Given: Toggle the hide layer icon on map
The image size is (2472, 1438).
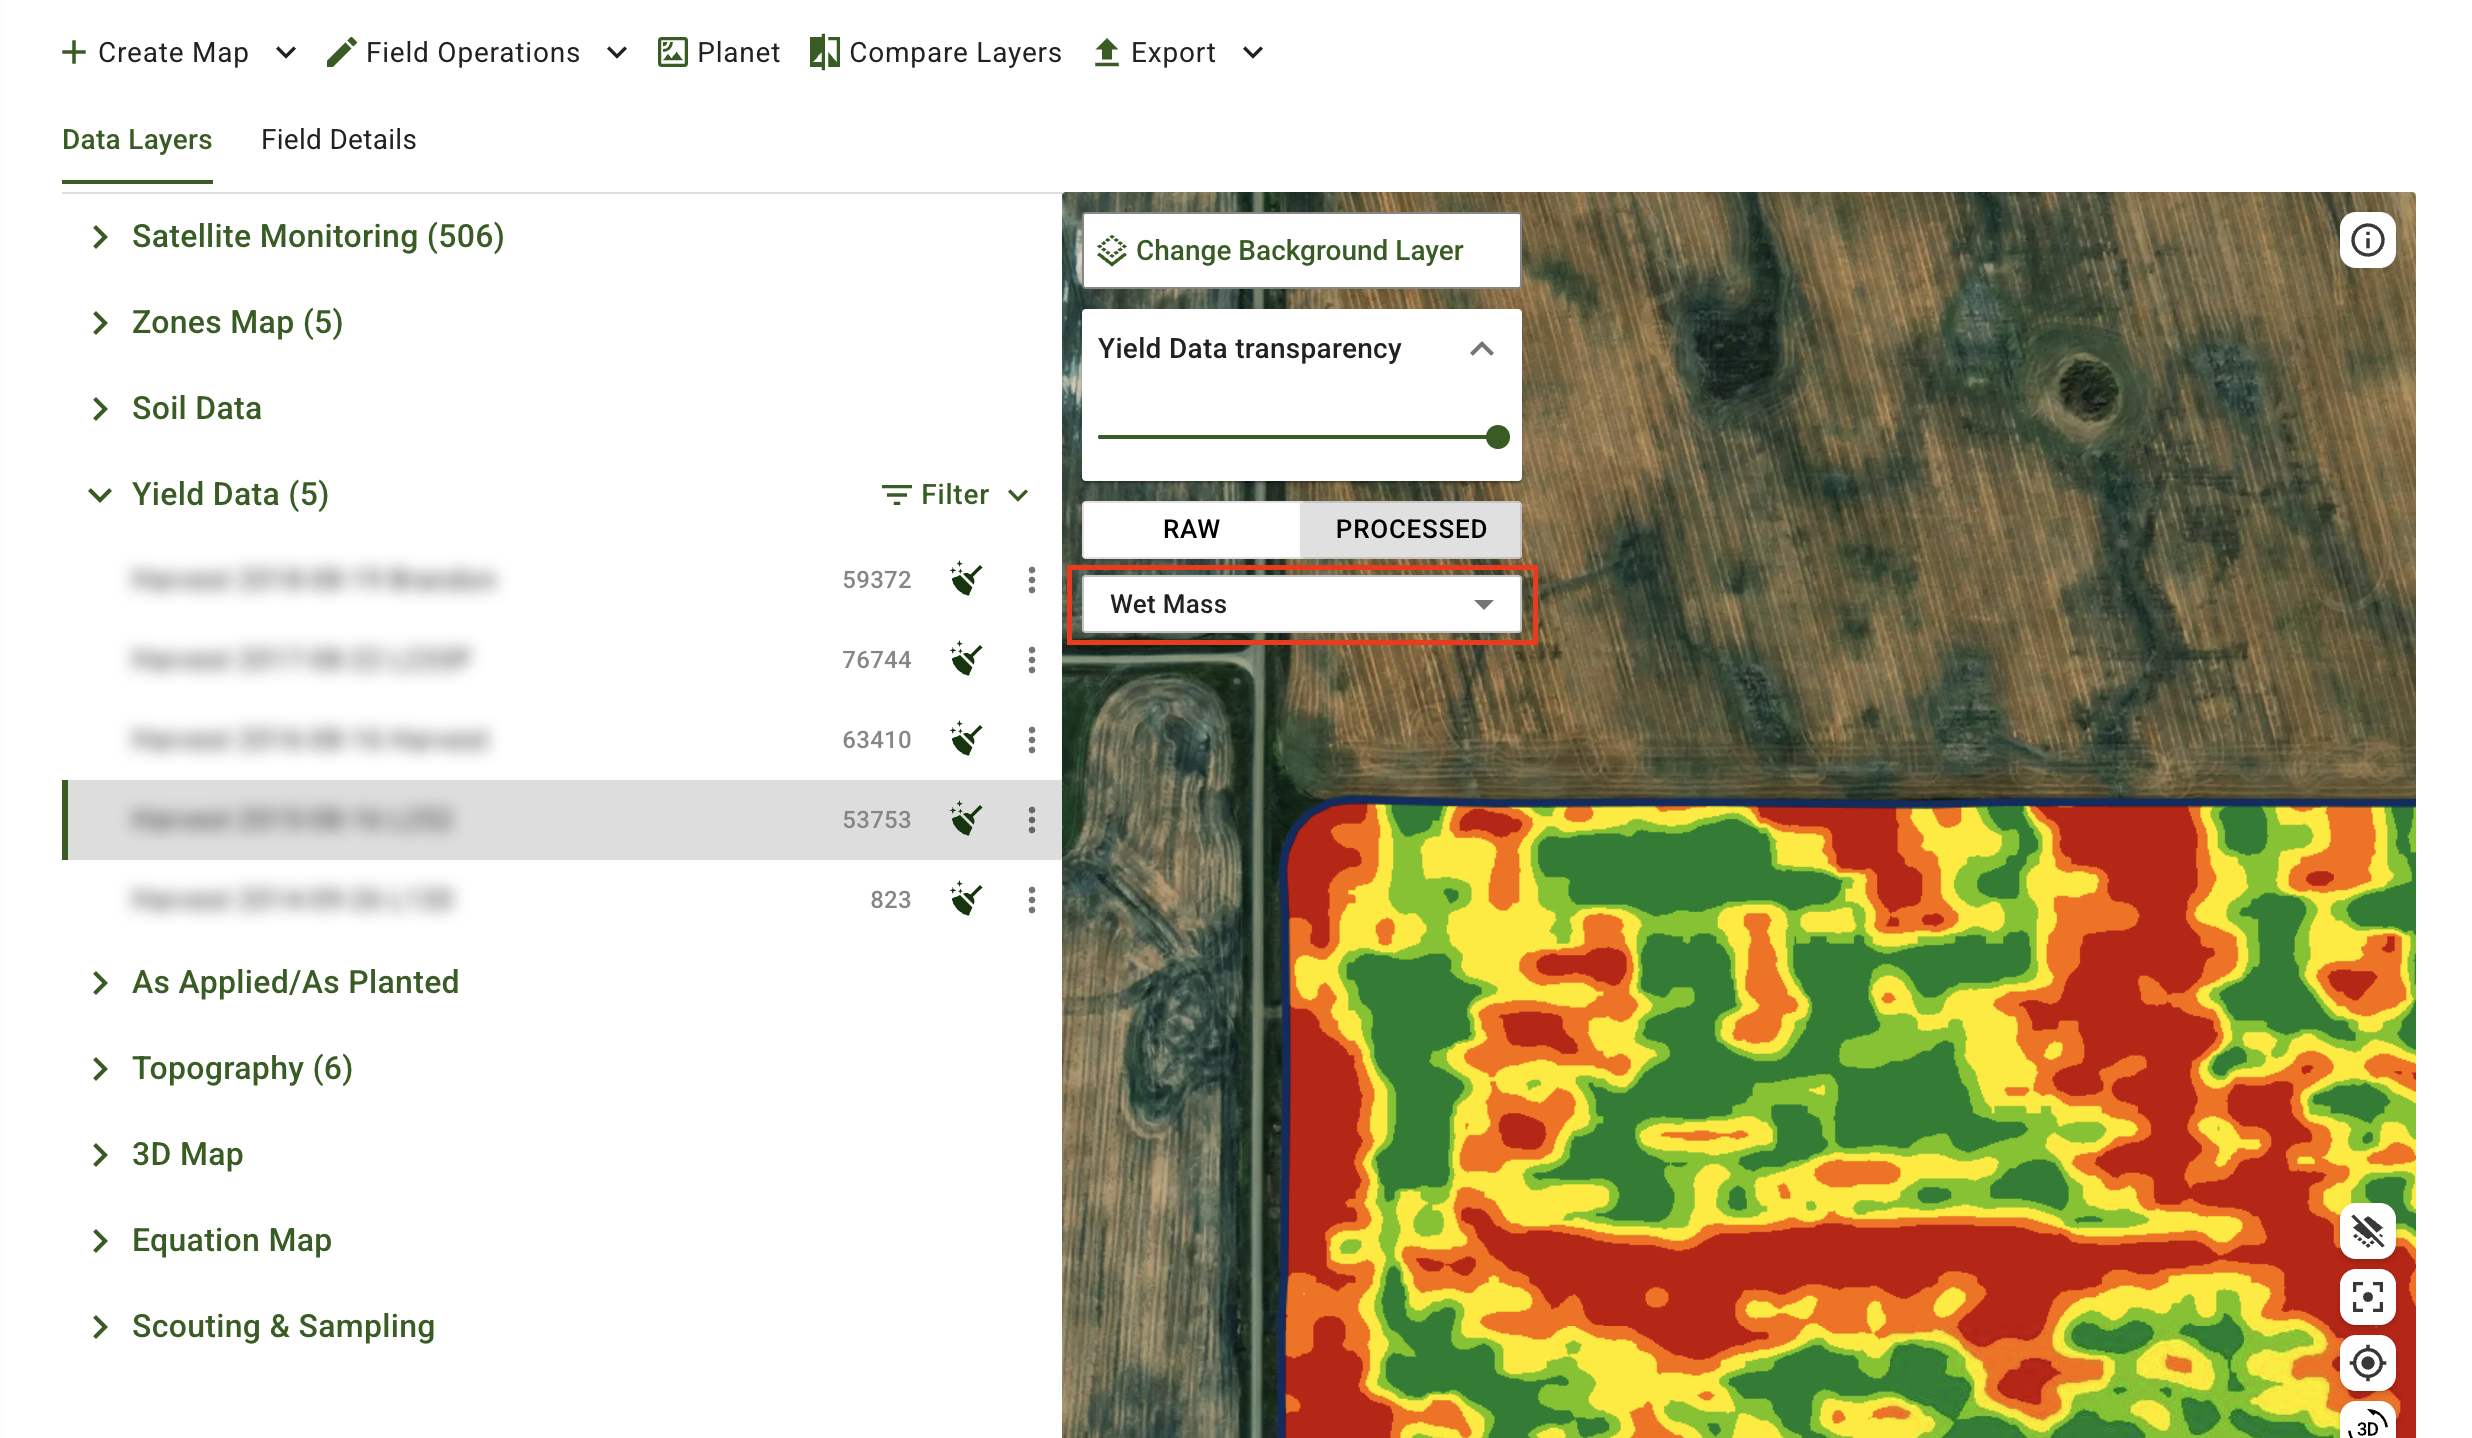Looking at the screenshot, I should pyautogui.click(x=2367, y=1231).
